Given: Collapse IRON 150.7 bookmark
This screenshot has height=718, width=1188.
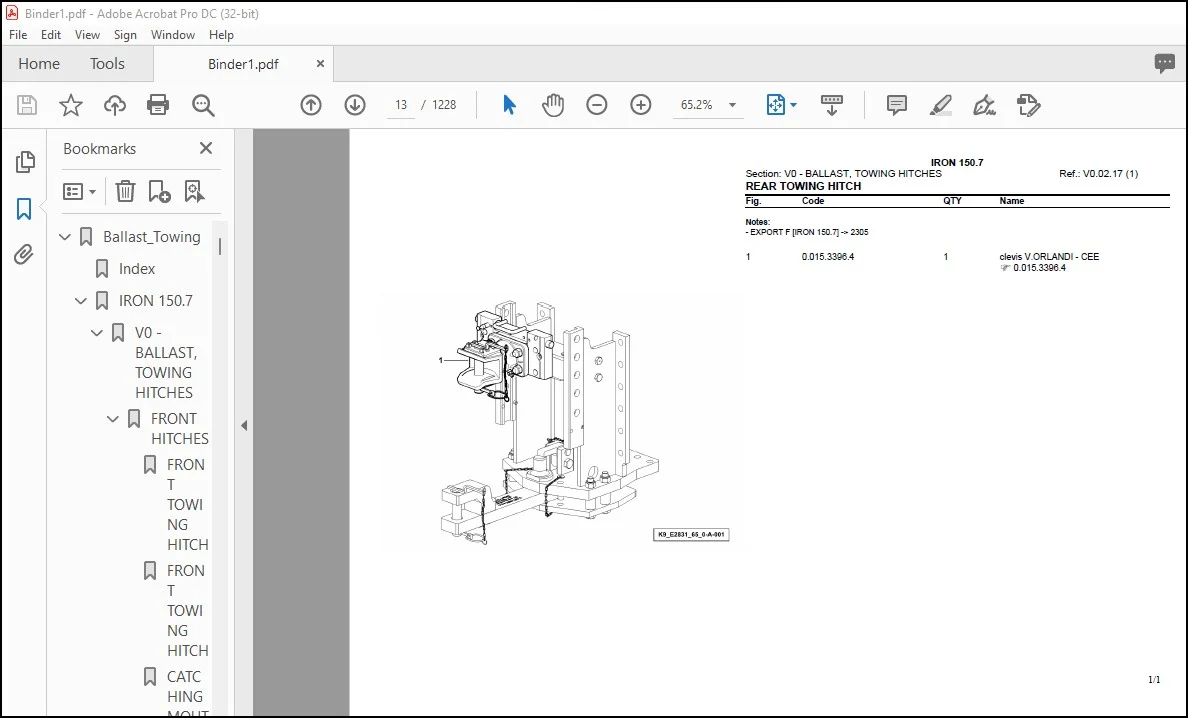Looking at the screenshot, I should click(x=81, y=301).
